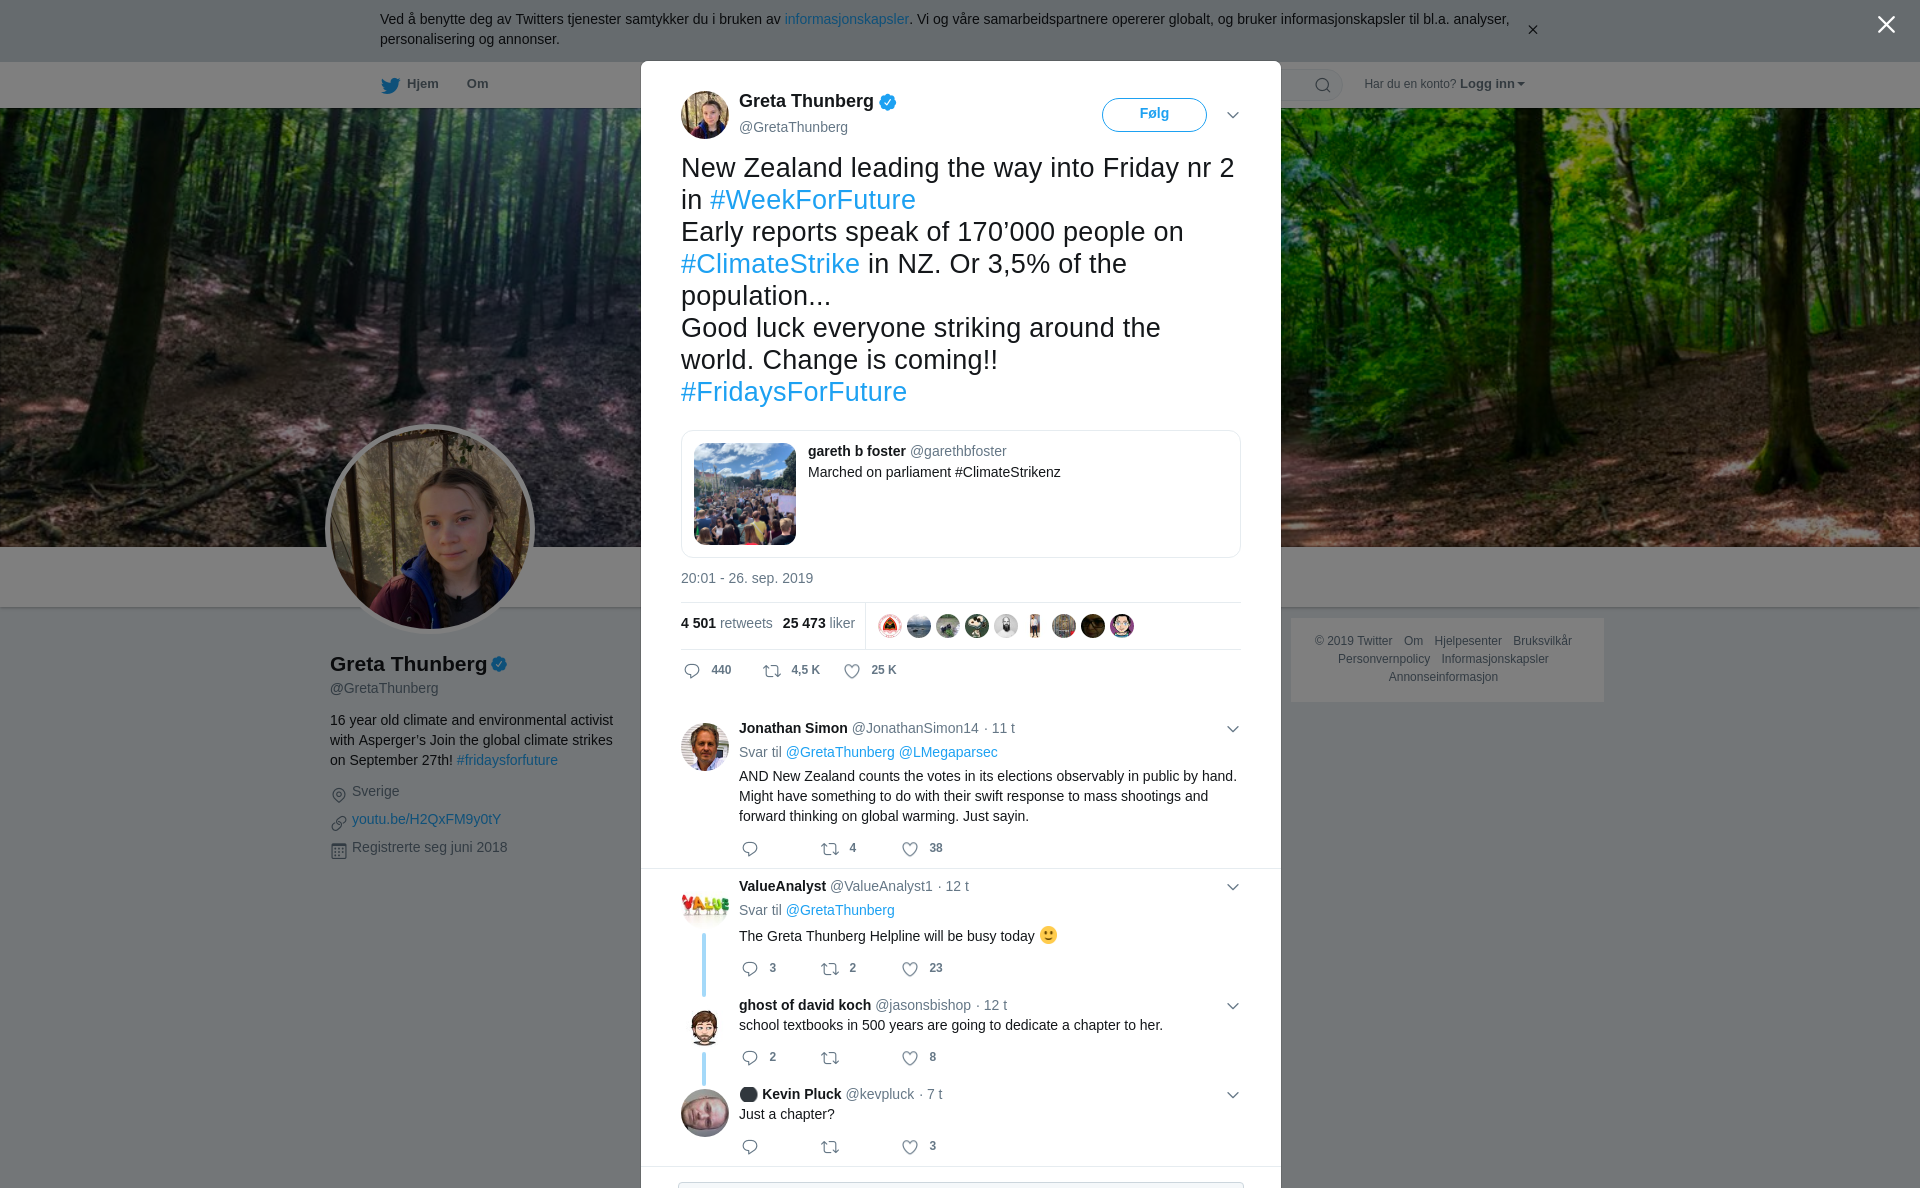The height and width of the screenshot is (1188, 1920).
Task: Like the main tweet with heart icon
Action: click(852, 671)
